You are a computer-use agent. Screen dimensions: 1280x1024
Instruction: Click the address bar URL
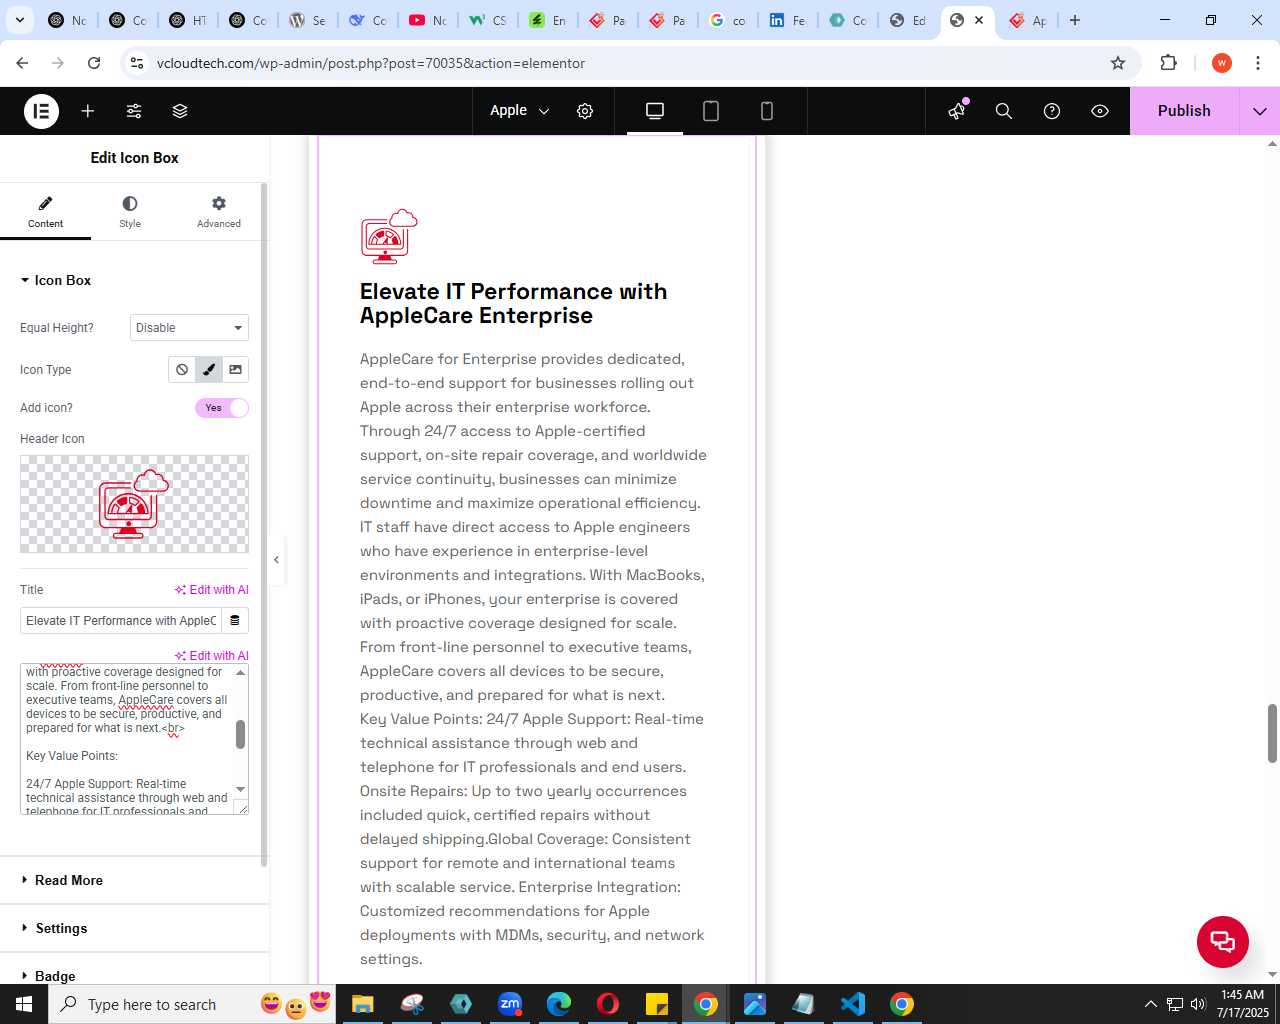point(371,63)
